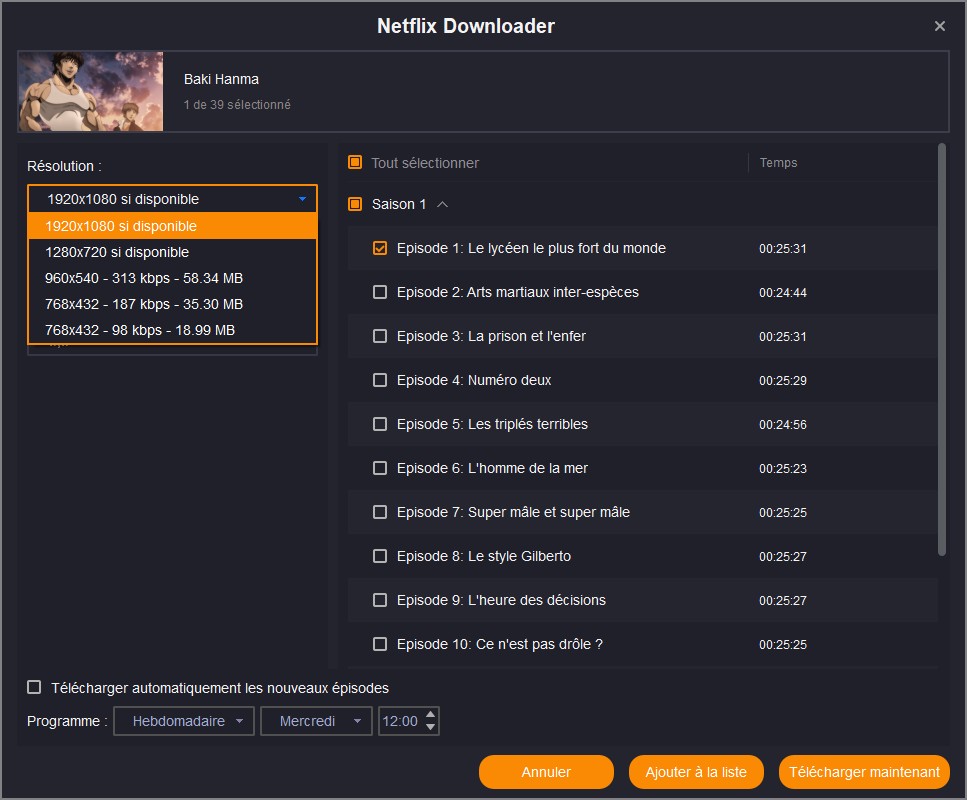This screenshot has height=800, width=967.
Task: Click Episode 5: Les triplés terribles title
Action: tap(492, 424)
